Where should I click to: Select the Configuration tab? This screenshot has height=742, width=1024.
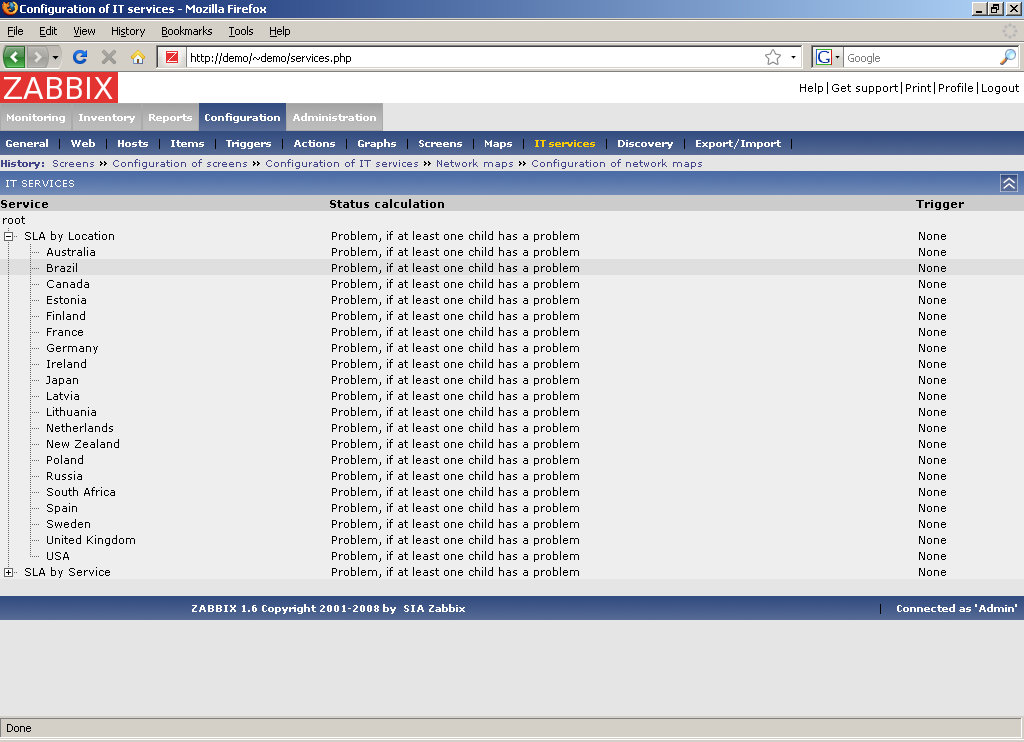[x=242, y=118]
